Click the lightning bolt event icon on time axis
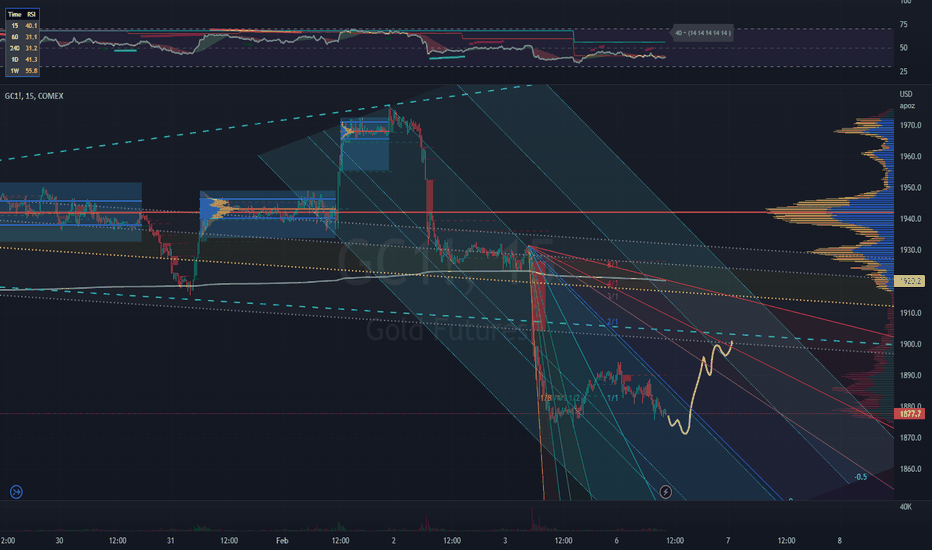Screen dimensions: 932x550 point(666,492)
